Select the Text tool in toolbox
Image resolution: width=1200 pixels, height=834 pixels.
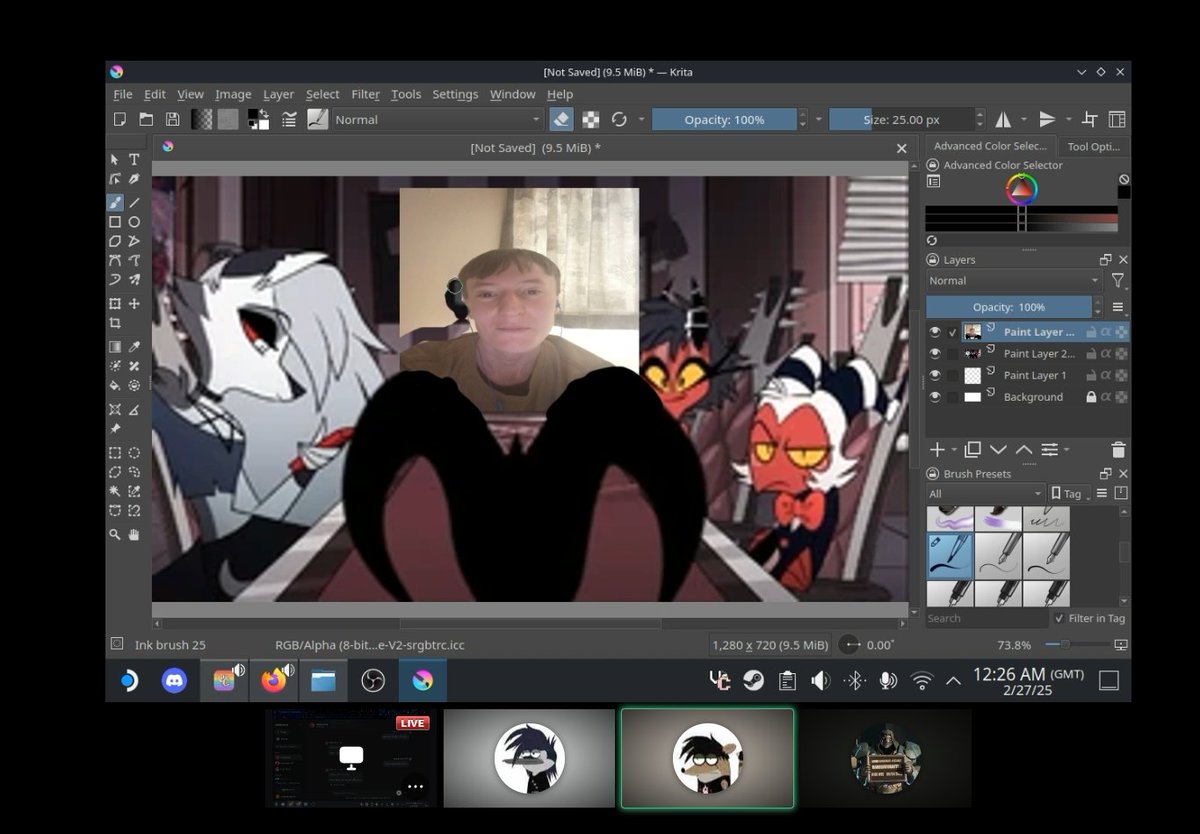click(x=134, y=160)
